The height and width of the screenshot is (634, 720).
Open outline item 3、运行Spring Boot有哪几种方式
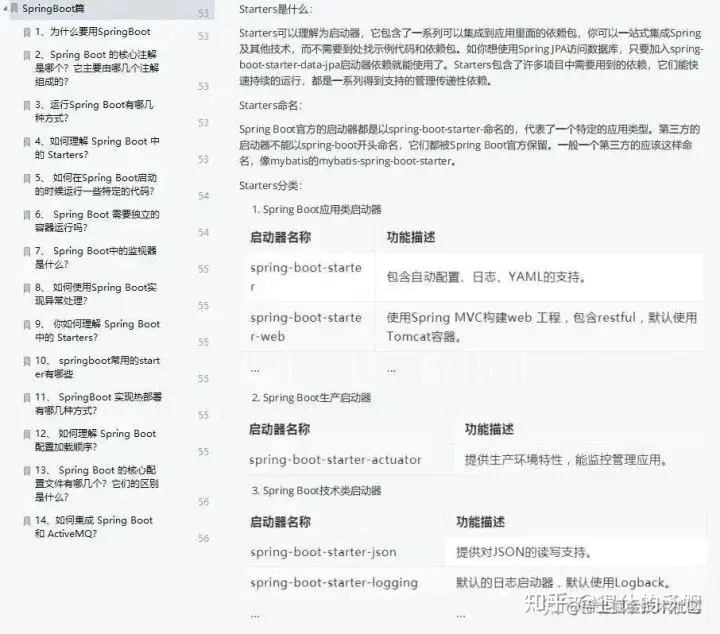click(94, 112)
